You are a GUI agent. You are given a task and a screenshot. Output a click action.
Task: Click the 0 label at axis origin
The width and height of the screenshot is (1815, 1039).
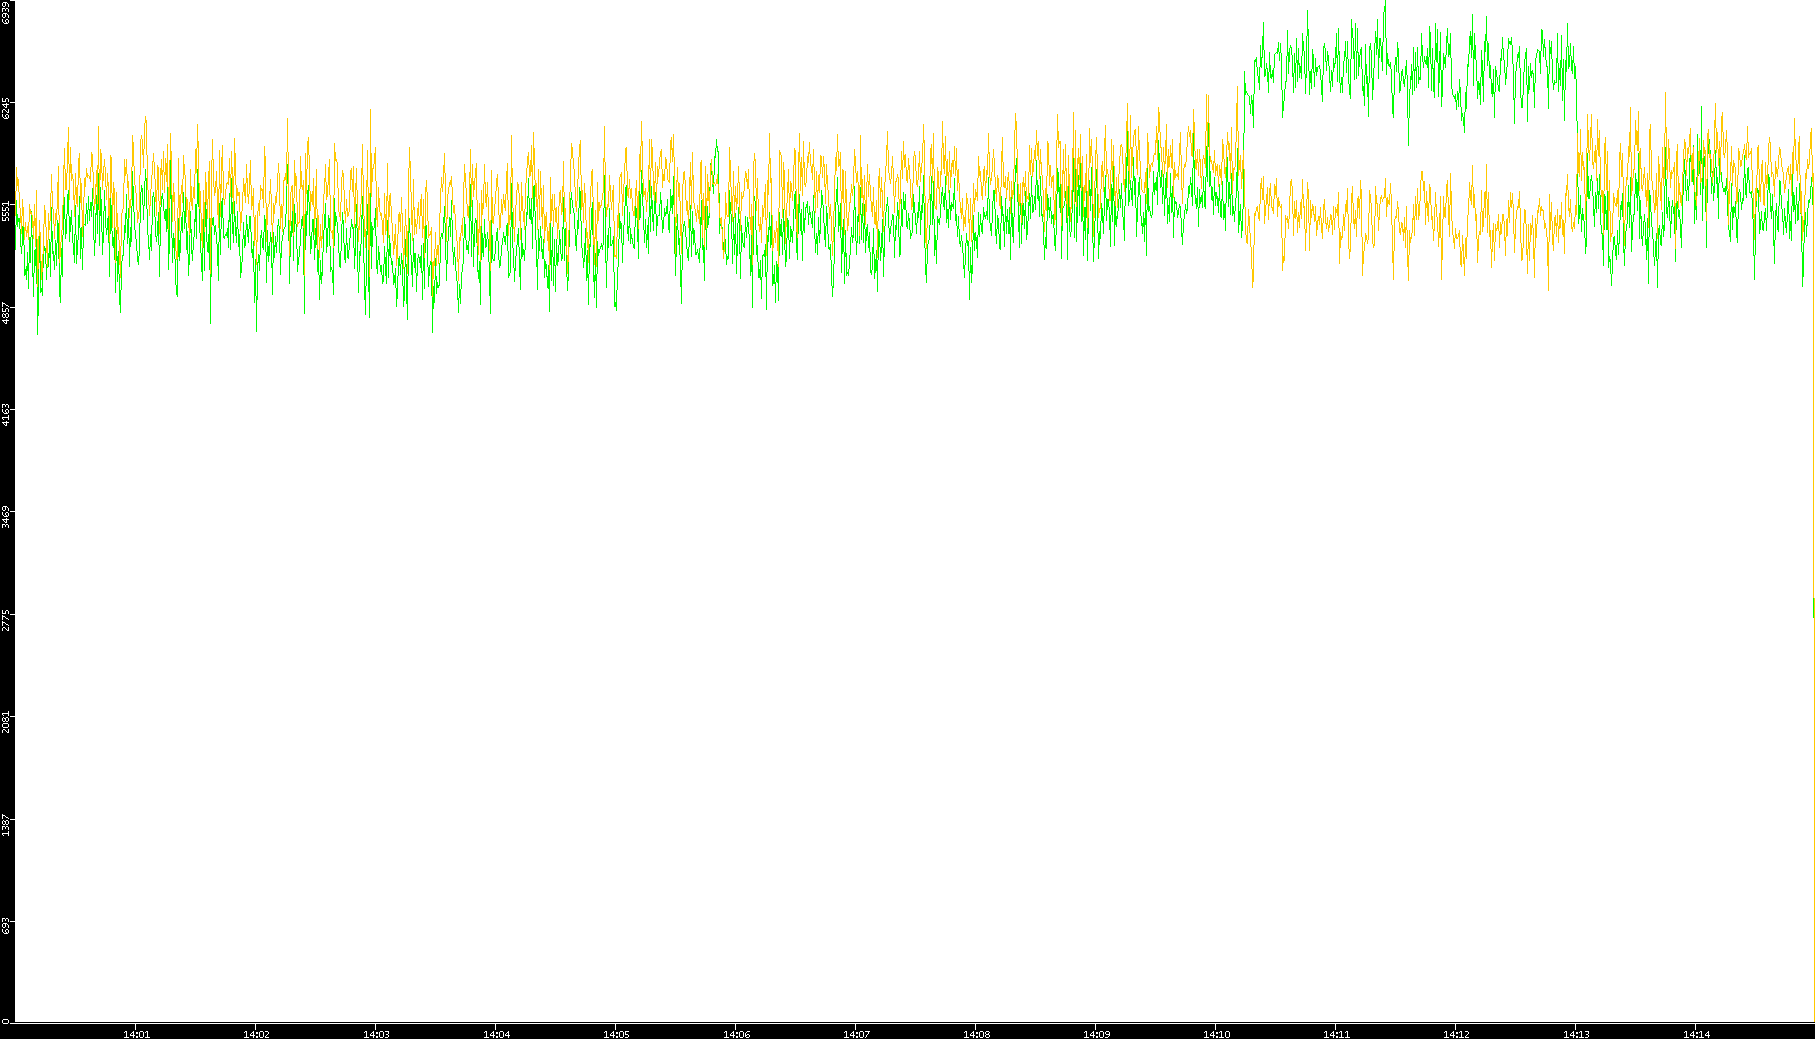5,1021
